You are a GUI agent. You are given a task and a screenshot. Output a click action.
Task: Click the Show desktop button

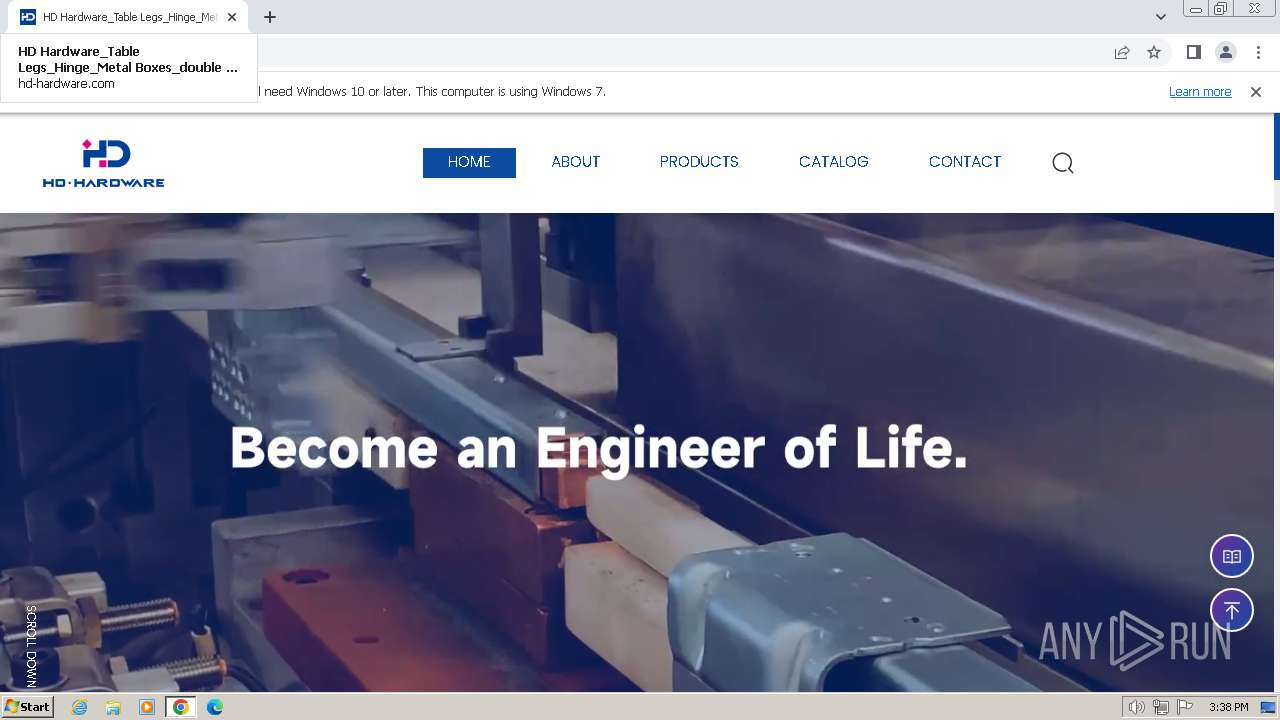tap(1269, 707)
